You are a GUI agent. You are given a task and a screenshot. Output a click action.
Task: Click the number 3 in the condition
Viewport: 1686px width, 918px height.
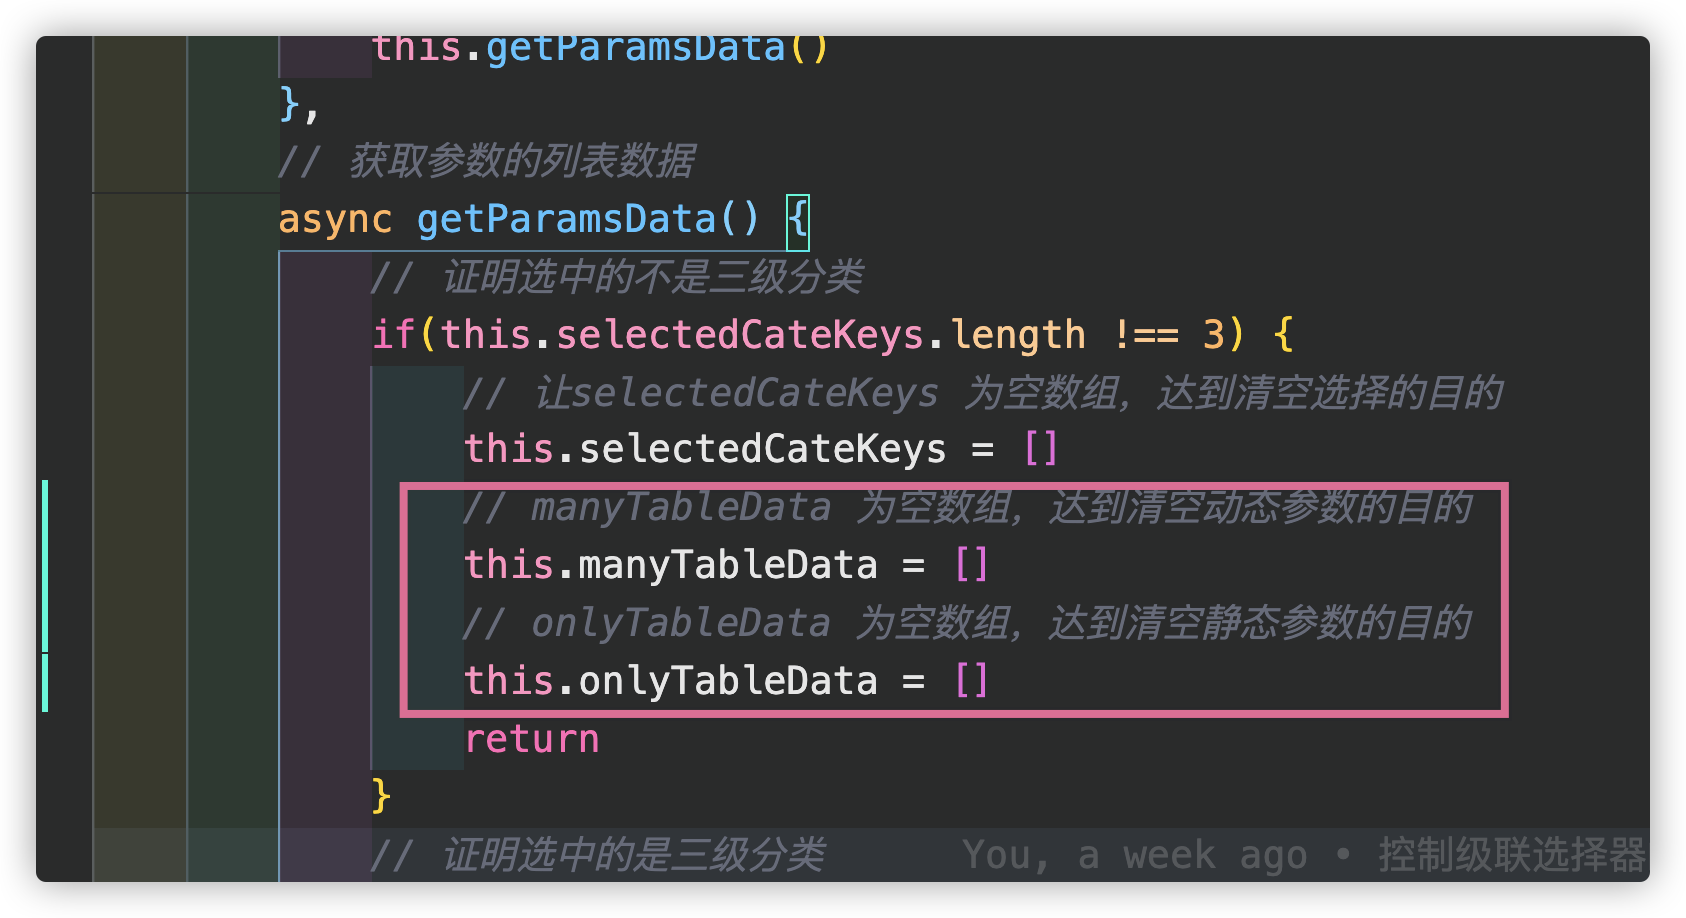click(1213, 335)
